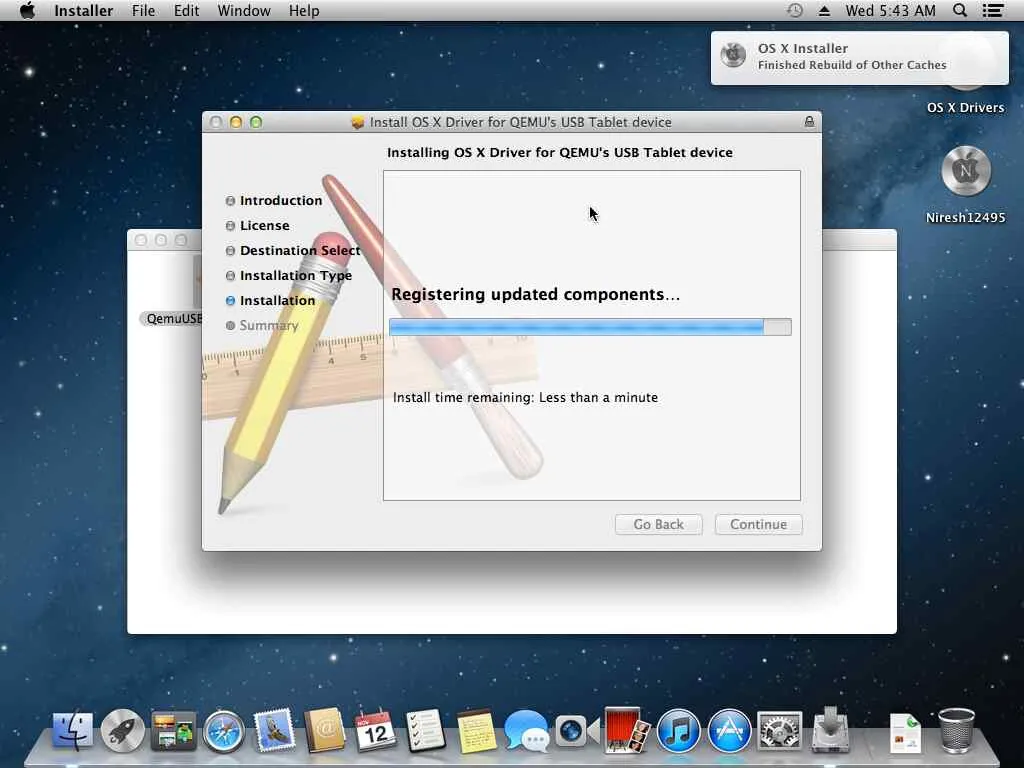Click the lock icon in installer title bar

[x=809, y=121]
